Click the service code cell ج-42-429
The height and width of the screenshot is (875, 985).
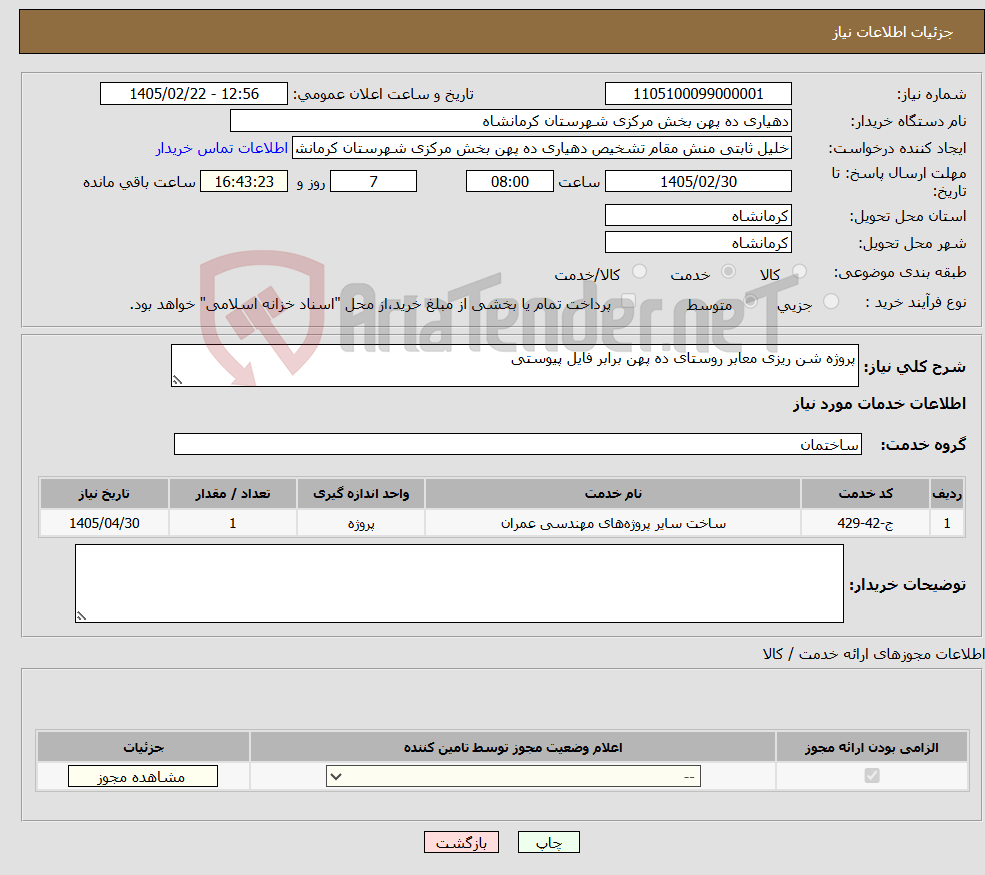pos(865,523)
